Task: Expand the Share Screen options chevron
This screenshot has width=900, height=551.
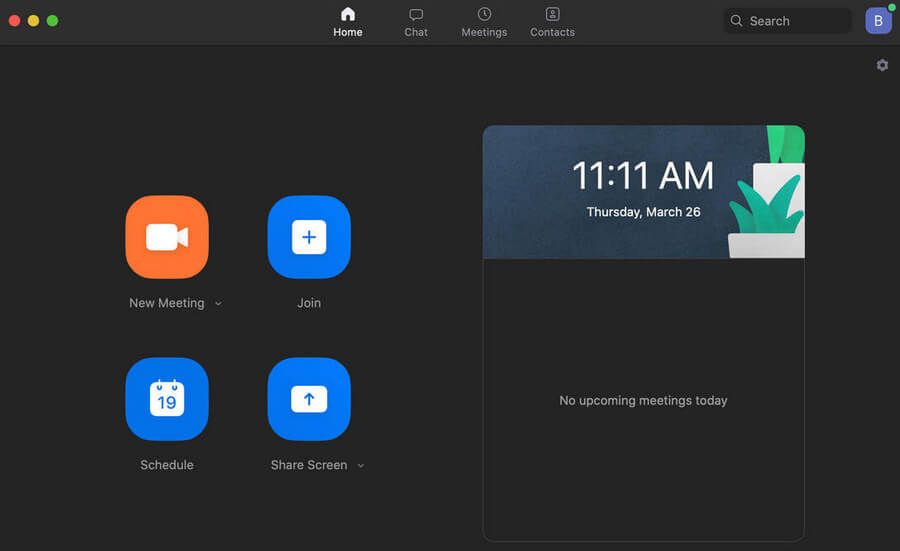Action: 360,465
